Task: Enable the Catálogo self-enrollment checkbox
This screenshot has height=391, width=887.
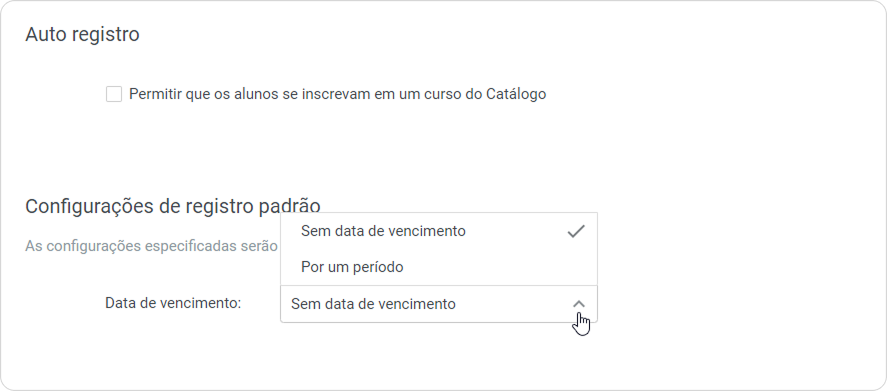Action: 114,94
